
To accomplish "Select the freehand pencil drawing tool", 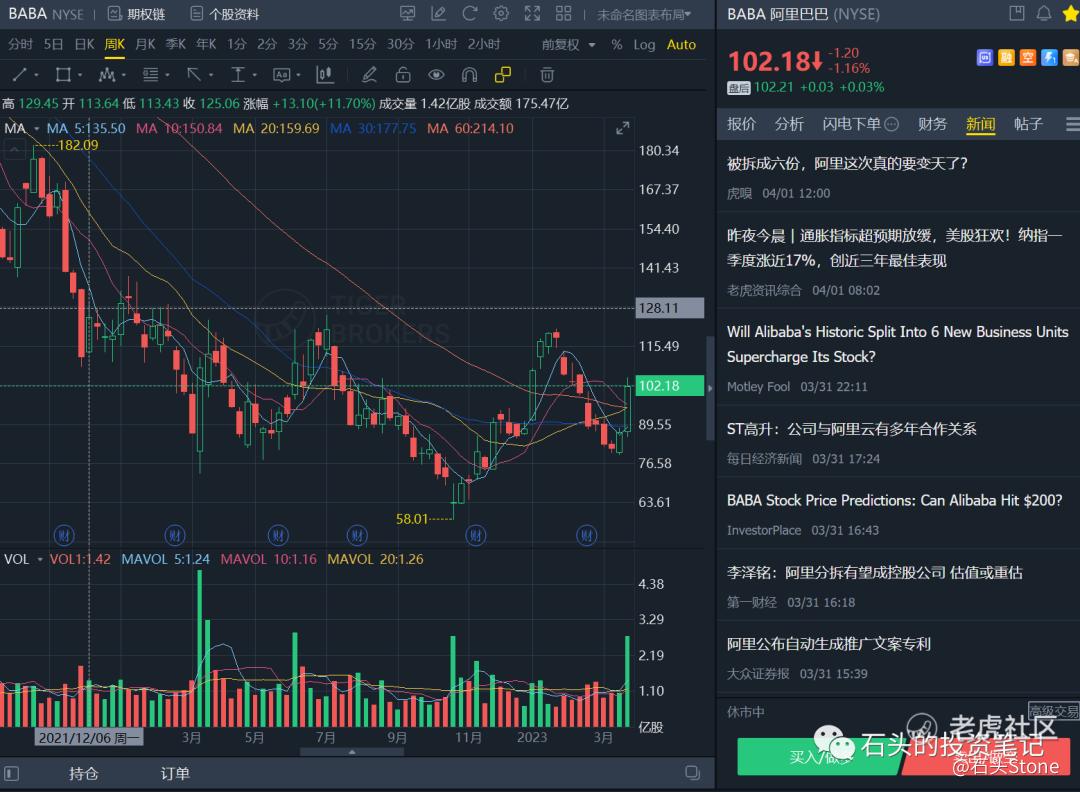I will (369, 74).
